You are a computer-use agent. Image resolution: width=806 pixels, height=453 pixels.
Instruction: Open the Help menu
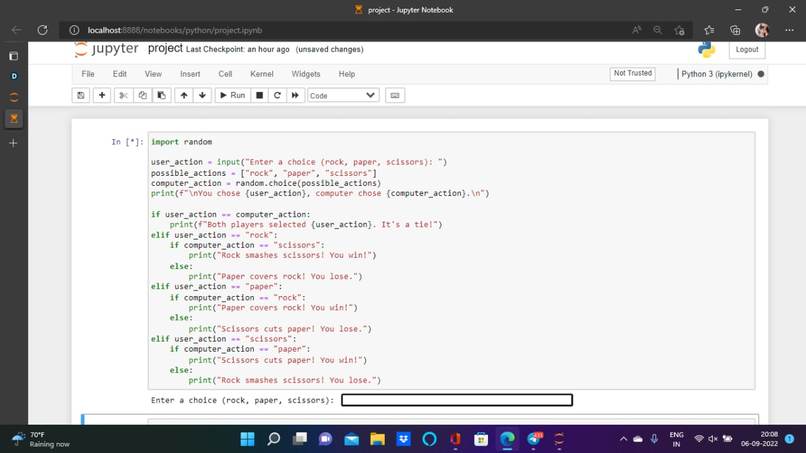click(x=347, y=74)
